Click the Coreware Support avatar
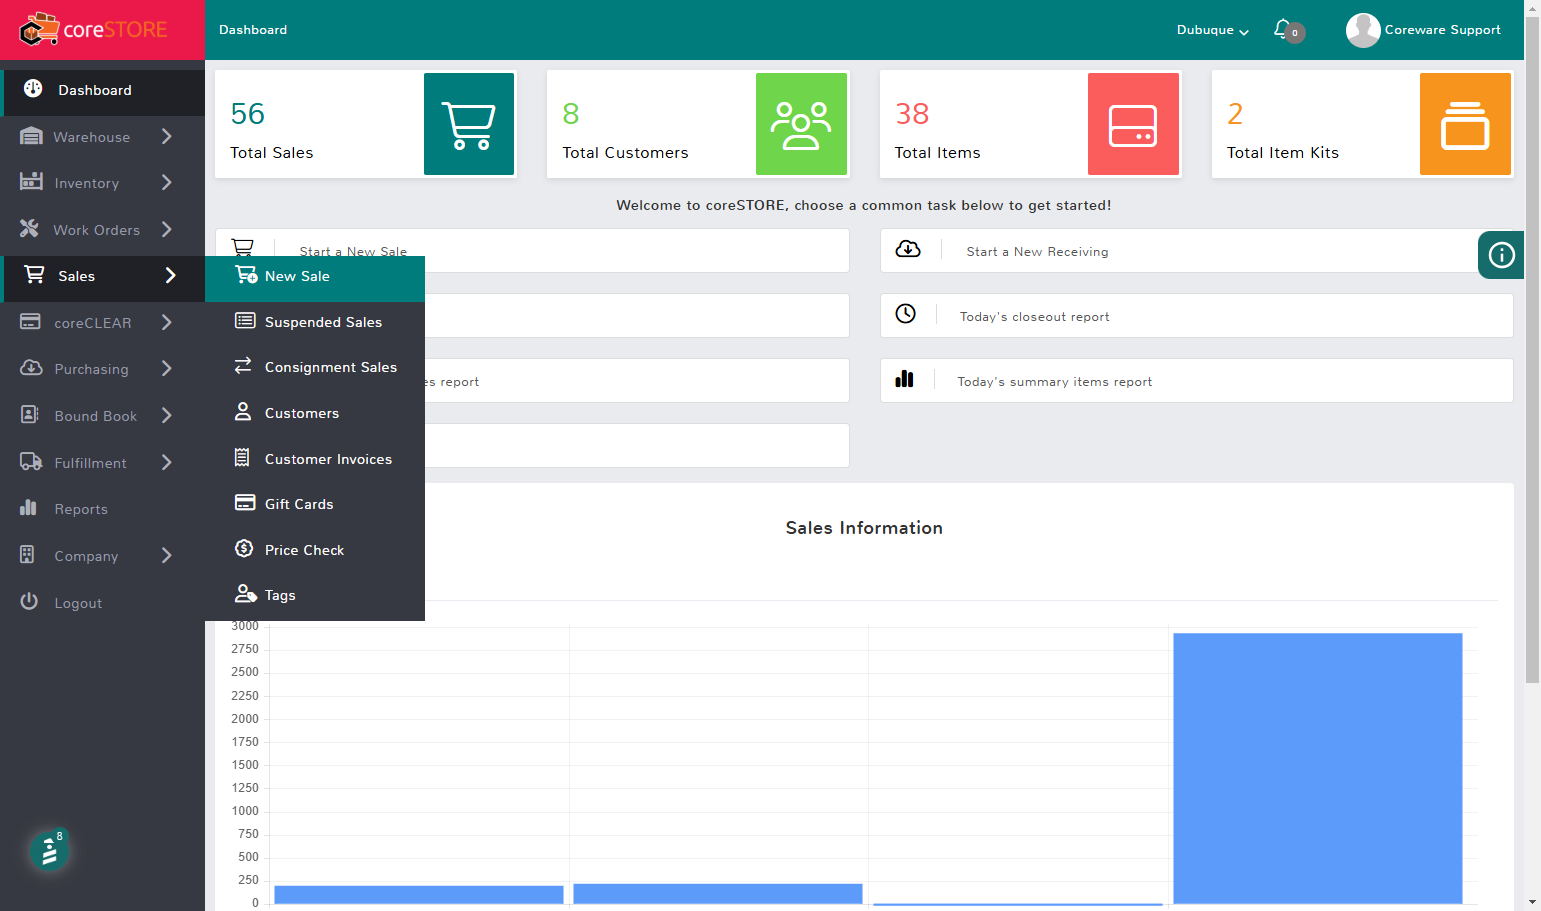1541x911 pixels. tap(1363, 30)
